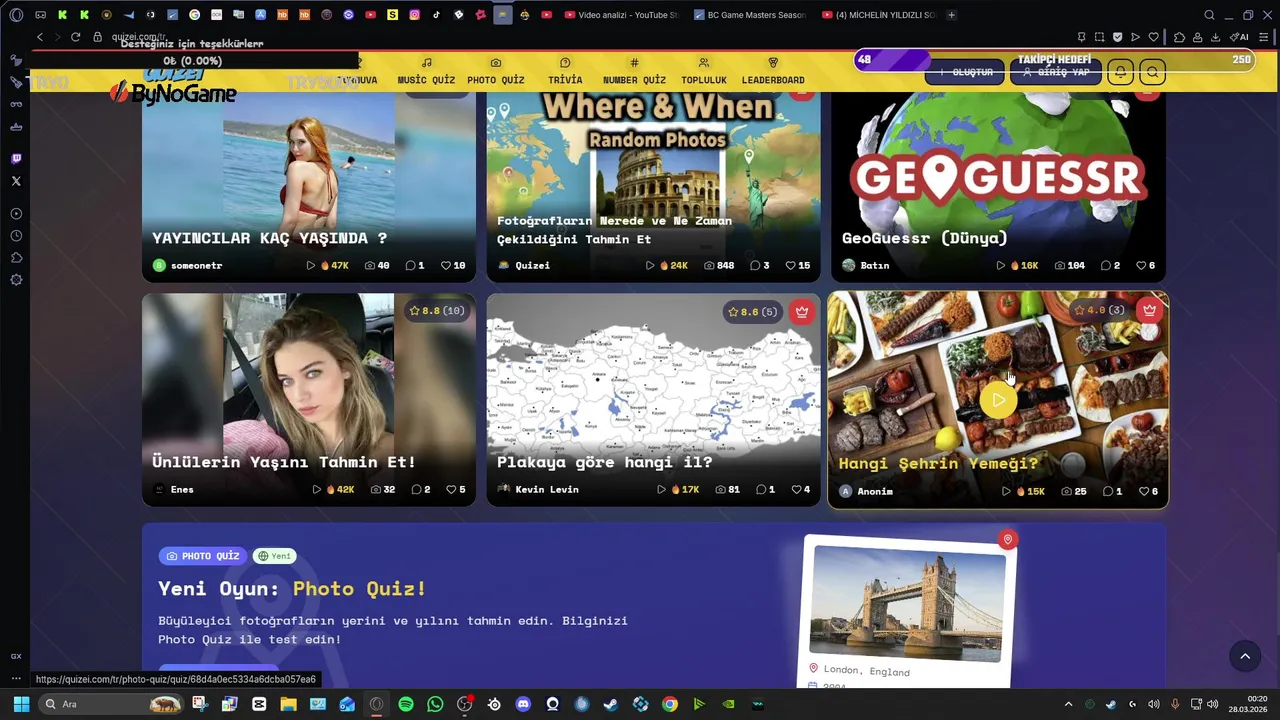Open the Leaderboard page
The width and height of the screenshot is (1280, 720).
pos(773,71)
